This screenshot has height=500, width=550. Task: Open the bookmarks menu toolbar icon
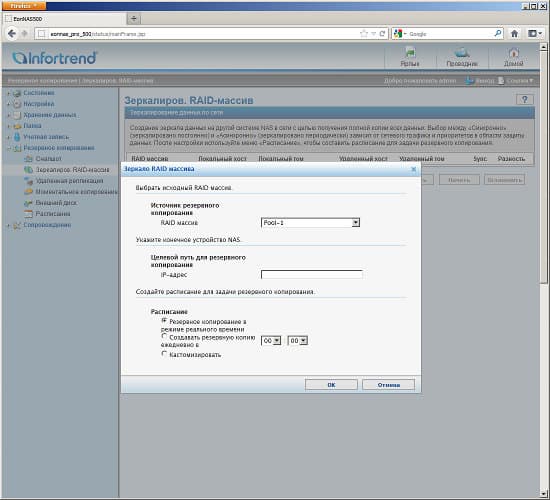point(535,34)
